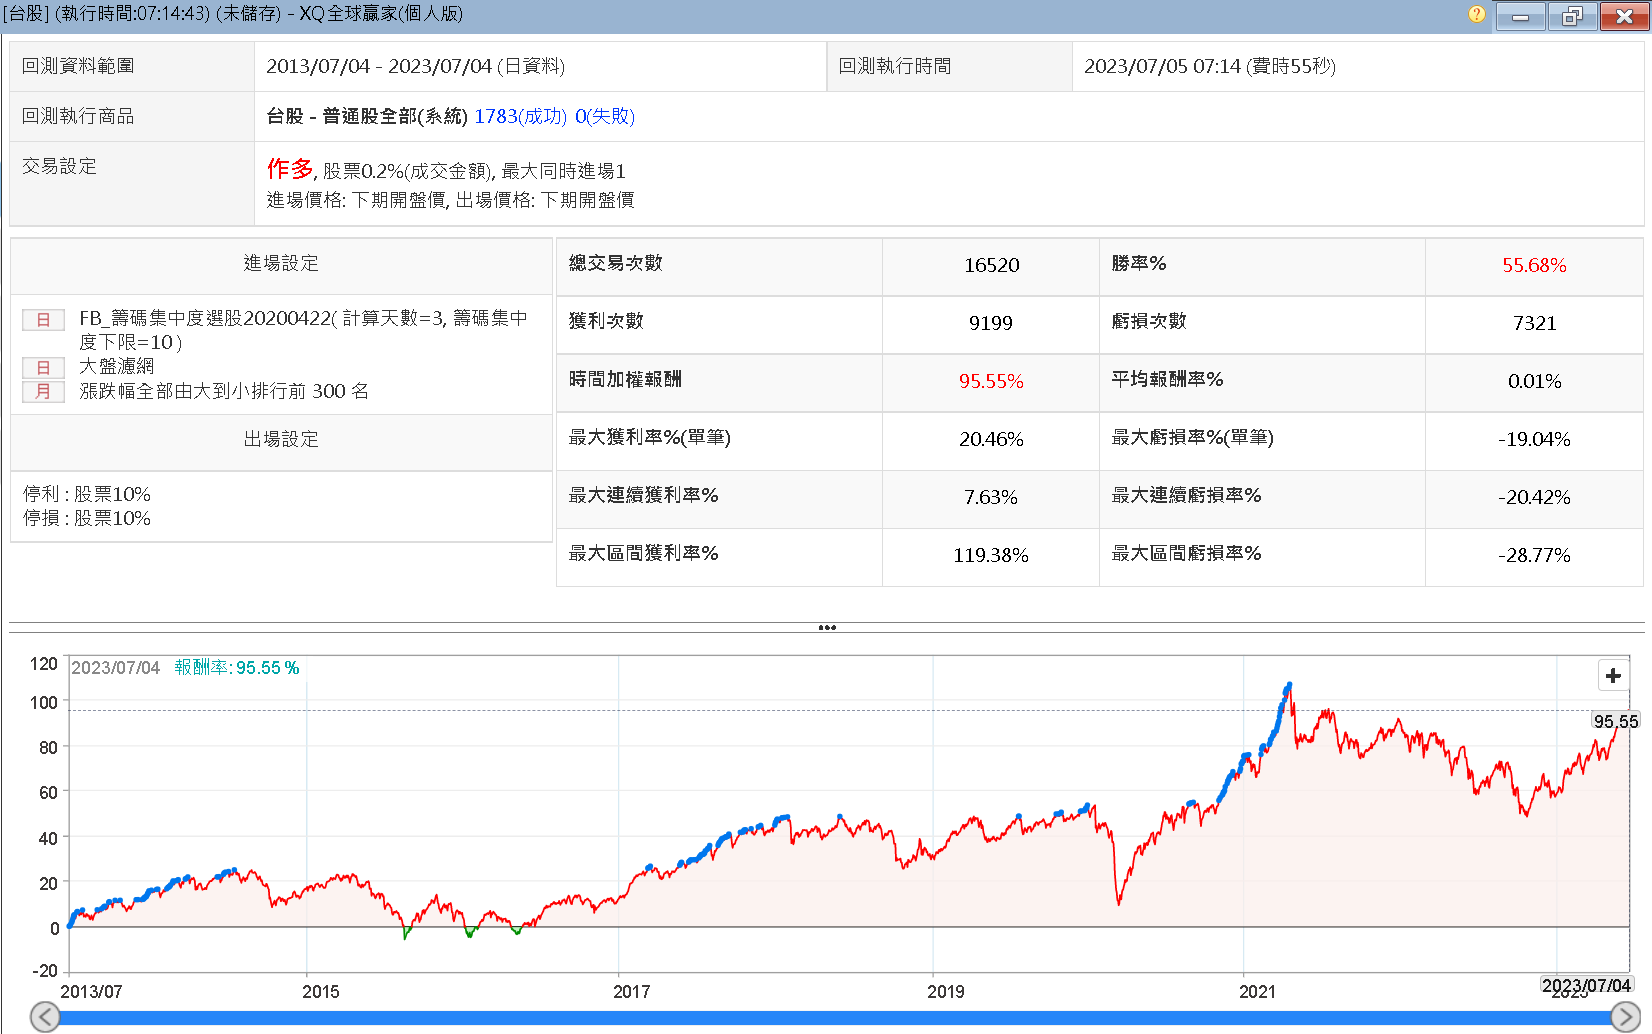Screen dimensions: 1652x1034
Task: Select the 月 icon beside 漲跌幅 ranking condition
Action: point(43,392)
